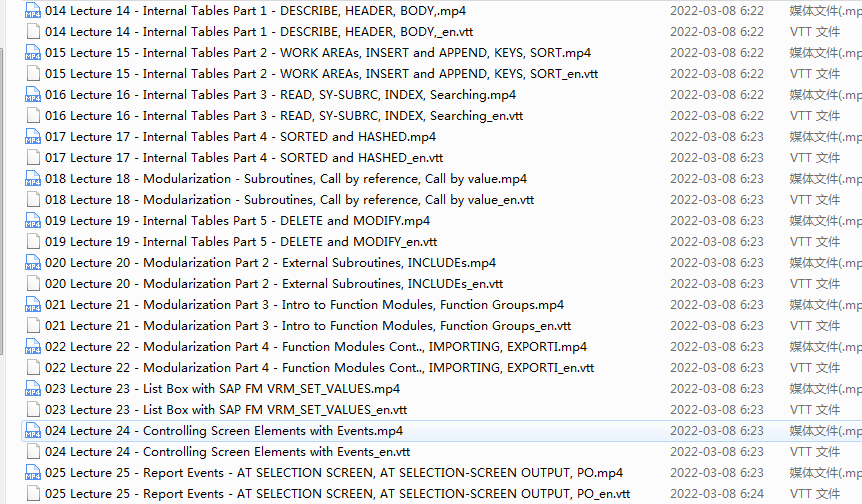Click file icon of 021 Lecture 21 _en.vtt

coord(33,325)
